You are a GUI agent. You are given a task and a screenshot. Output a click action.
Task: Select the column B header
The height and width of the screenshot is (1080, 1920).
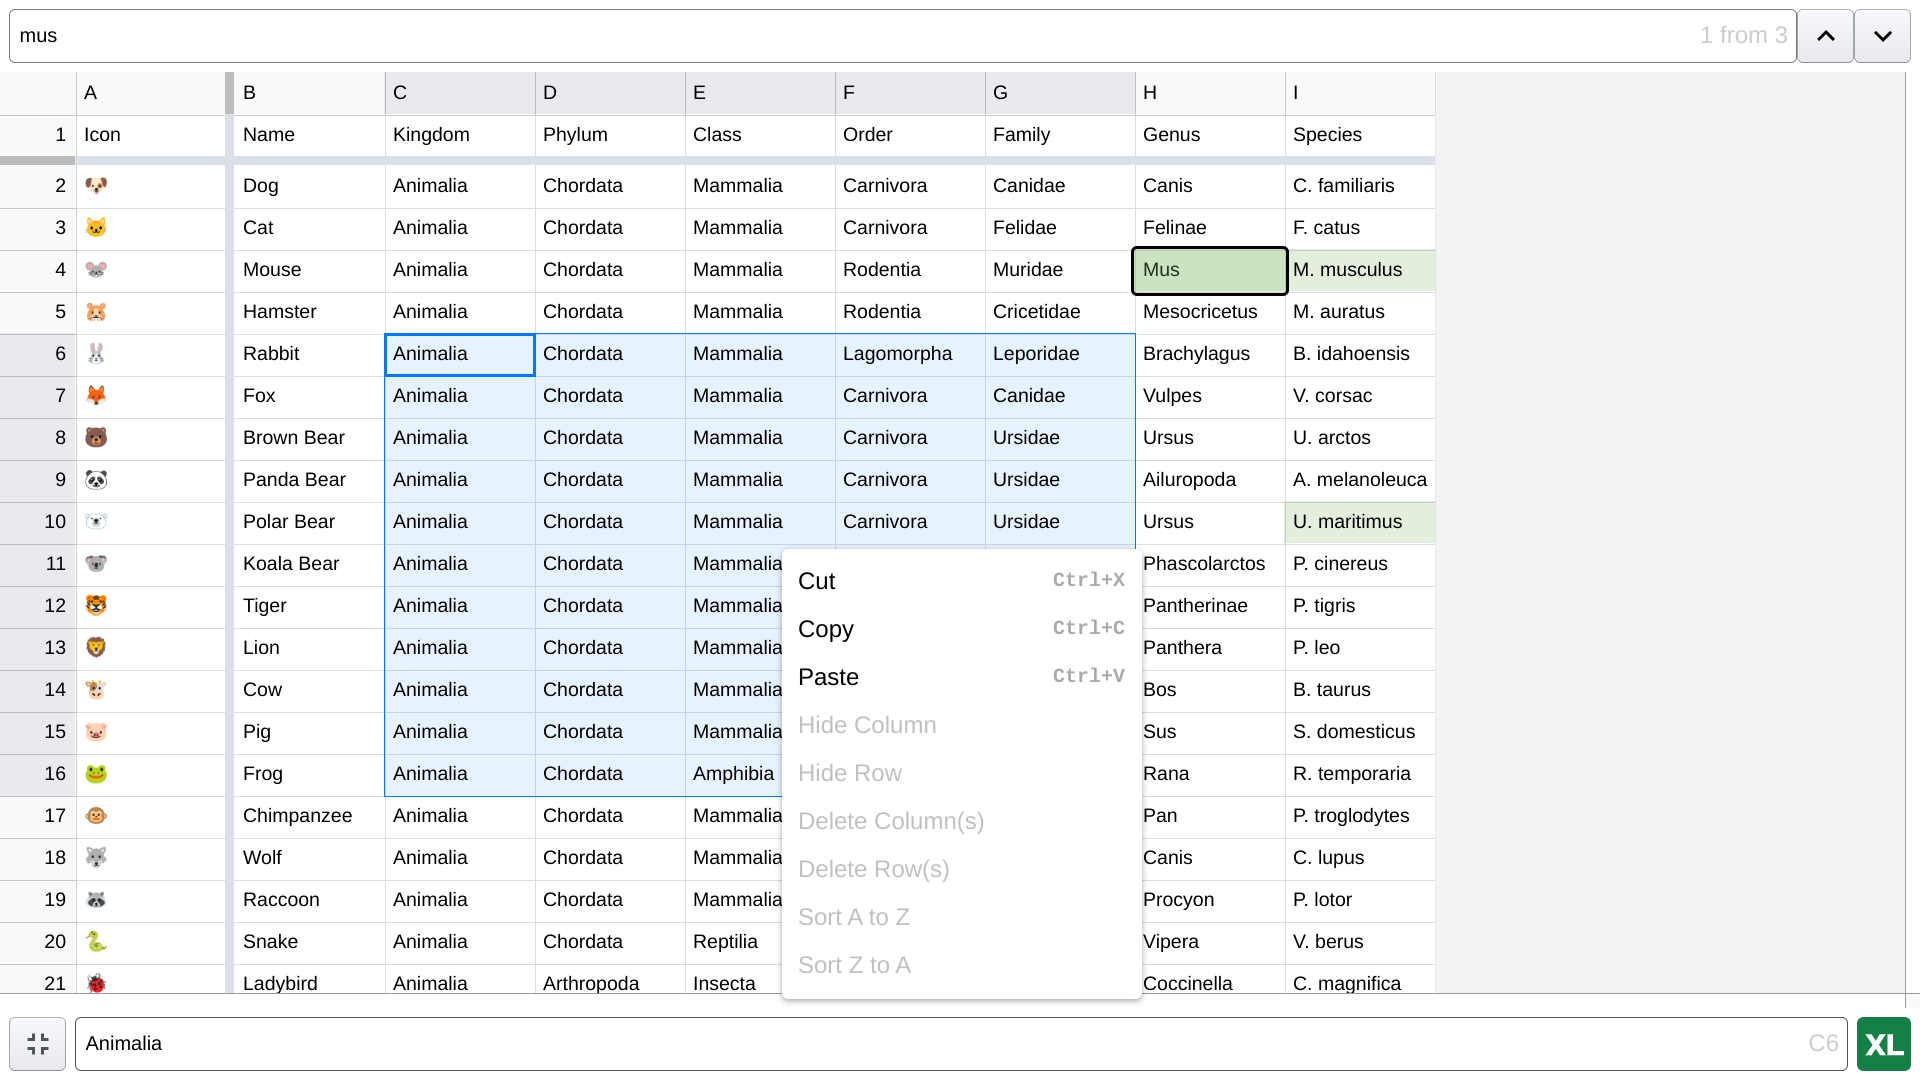[x=309, y=93]
